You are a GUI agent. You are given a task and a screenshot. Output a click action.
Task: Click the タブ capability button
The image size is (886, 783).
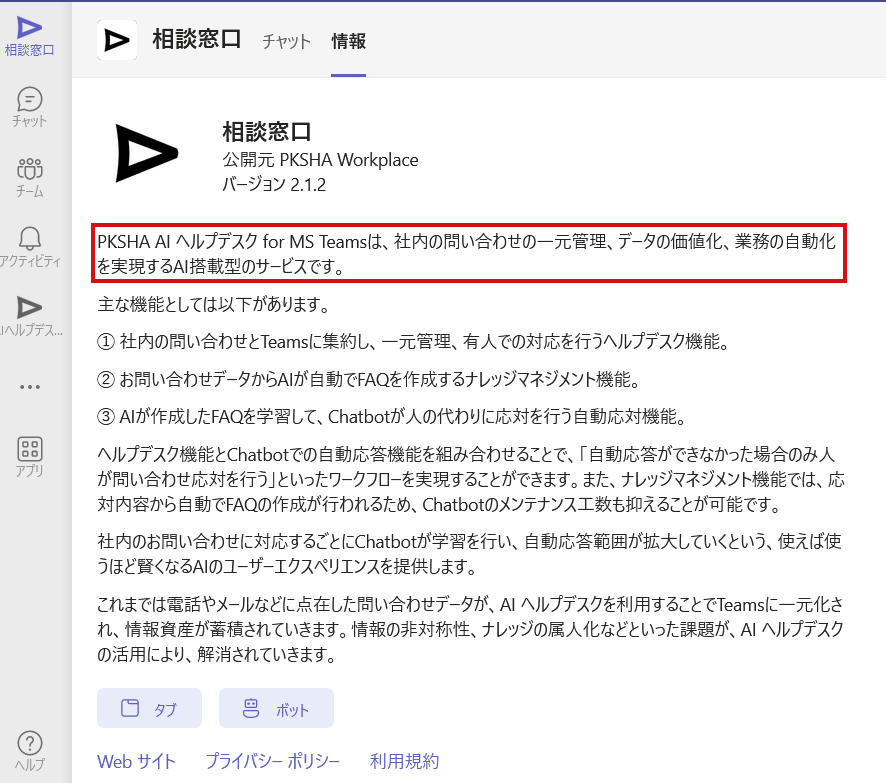[149, 708]
